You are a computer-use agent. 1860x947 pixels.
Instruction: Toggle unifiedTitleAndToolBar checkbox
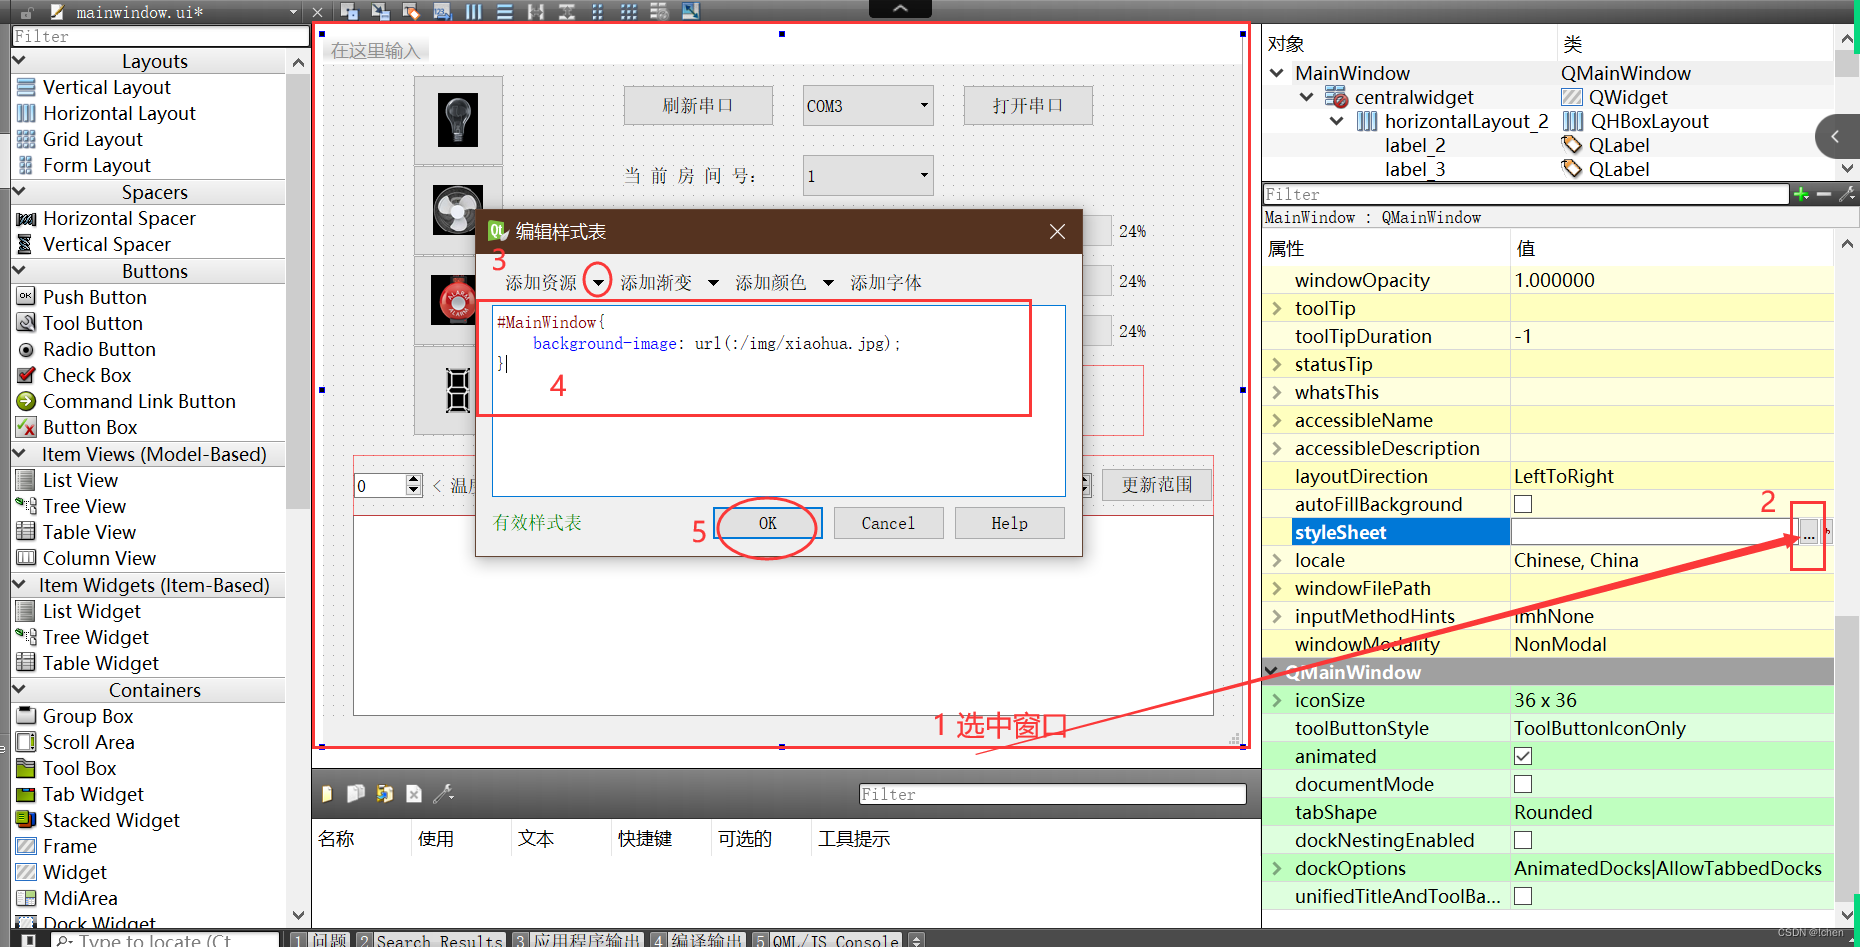1523,896
